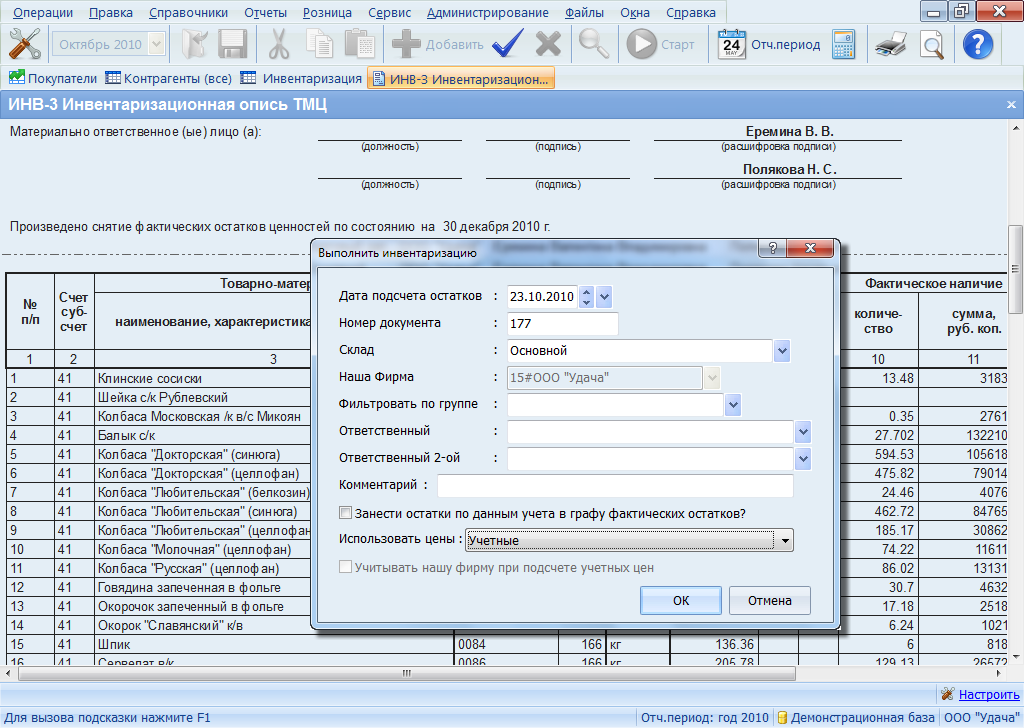Open the Справочники menu

[188, 13]
